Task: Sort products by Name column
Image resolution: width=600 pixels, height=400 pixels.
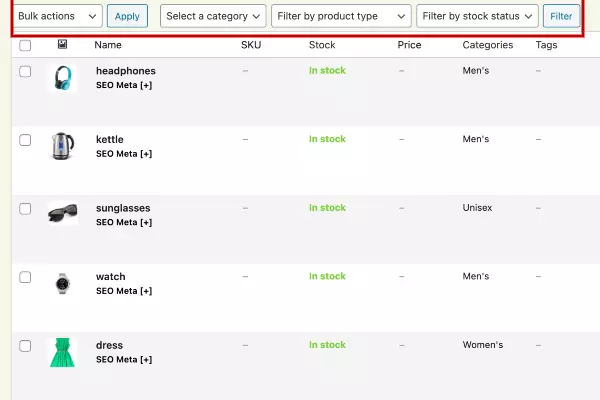Action: coord(108,45)
